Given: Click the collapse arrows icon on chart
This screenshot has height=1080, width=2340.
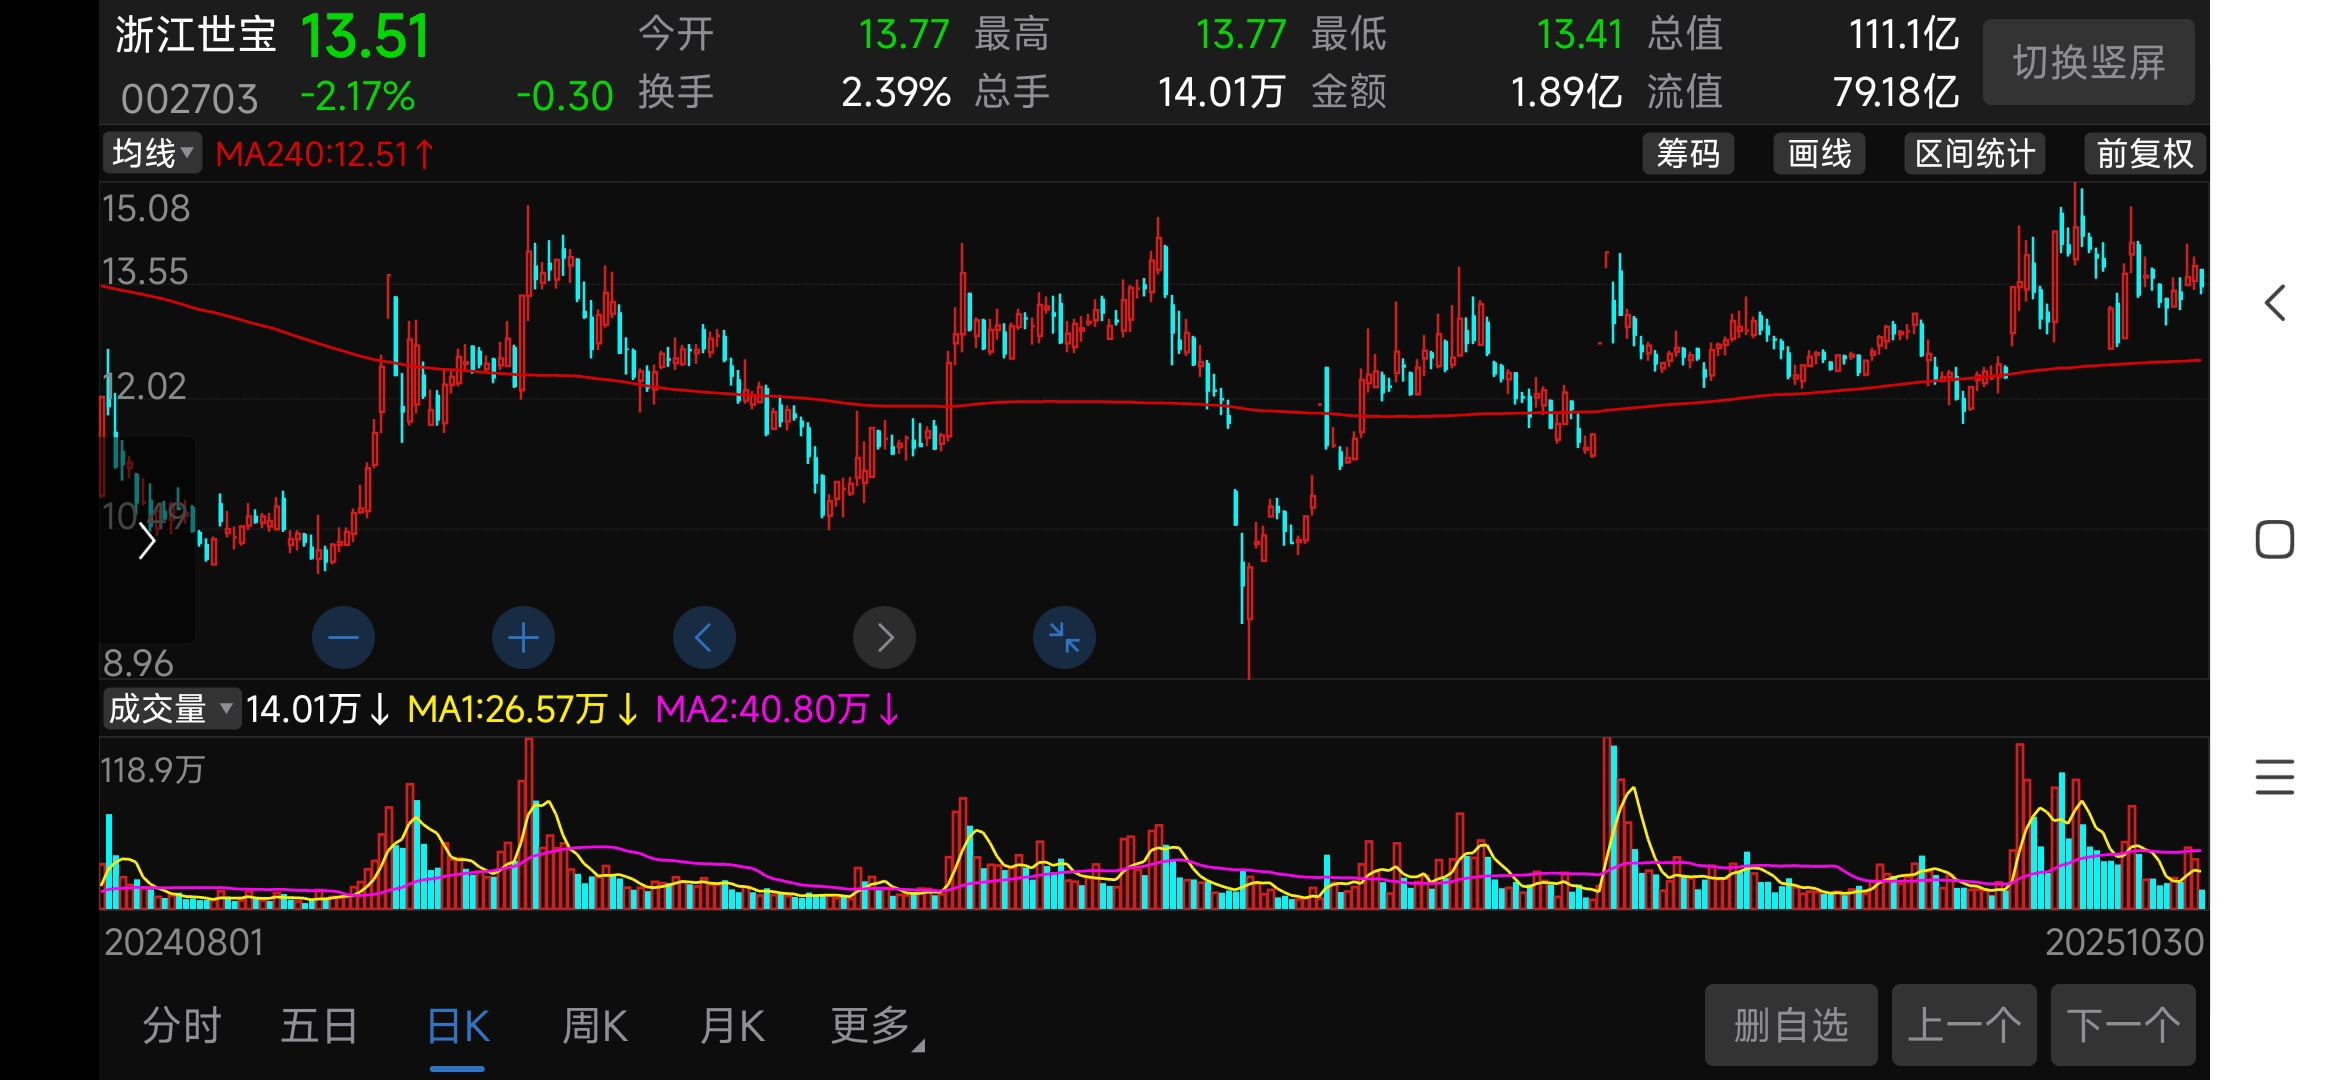Looking at the screenshot, I should pyautogui.click(x=1064, y=637).
